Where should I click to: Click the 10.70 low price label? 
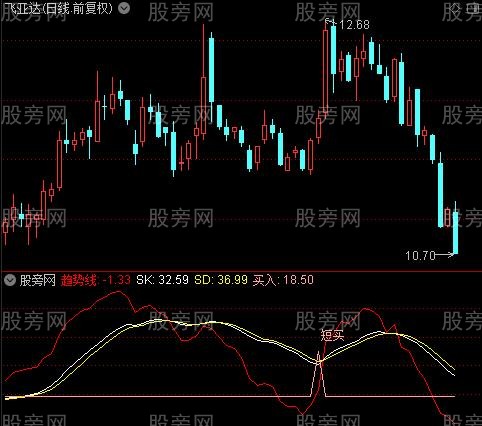pos(420,256)
